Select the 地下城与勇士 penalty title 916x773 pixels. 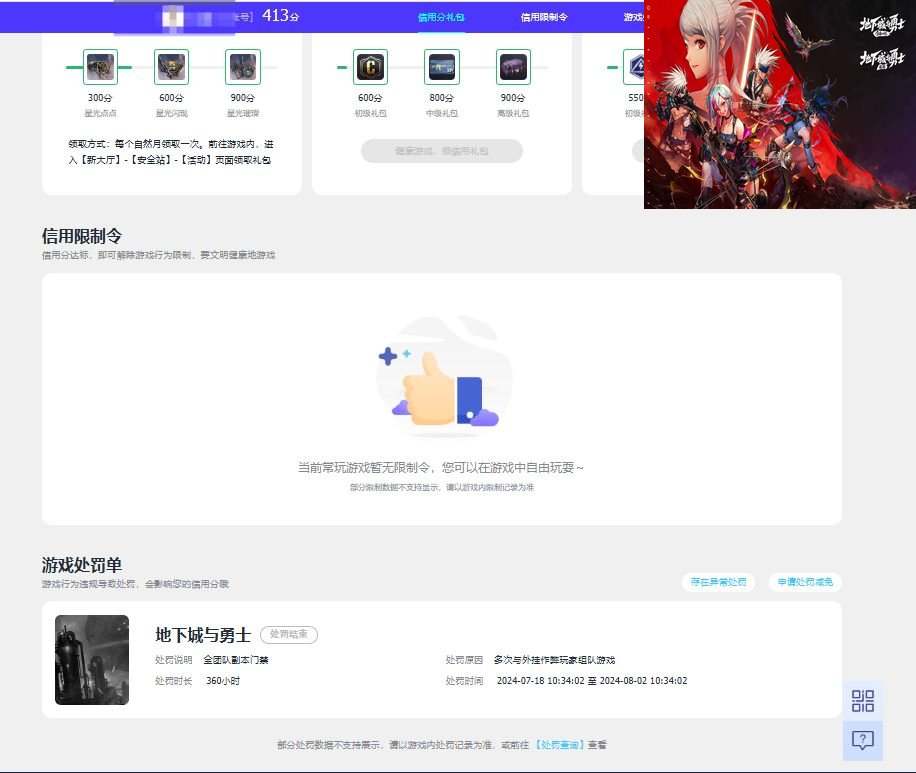coord(203,635)
